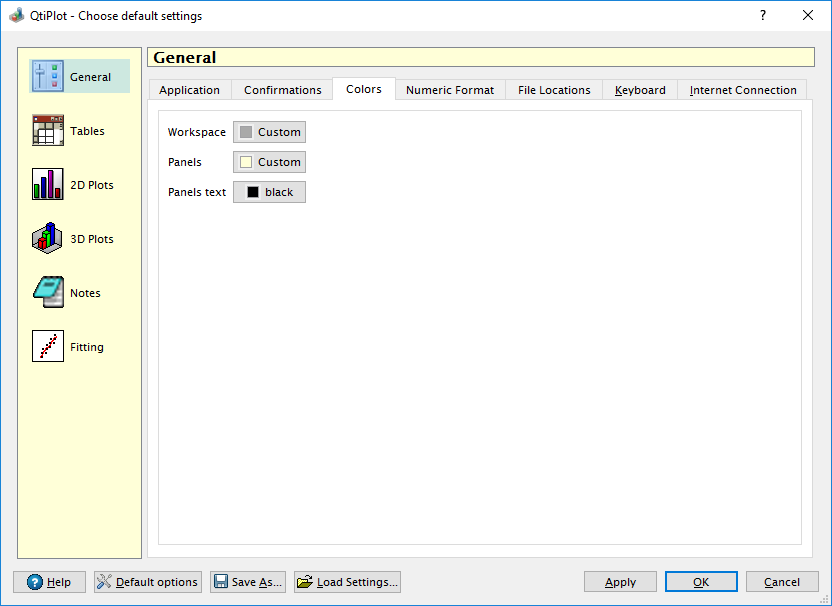Viewport: 832px width, 606px height.
Task: Select the General settings slider icon
Action: [47, 77]
